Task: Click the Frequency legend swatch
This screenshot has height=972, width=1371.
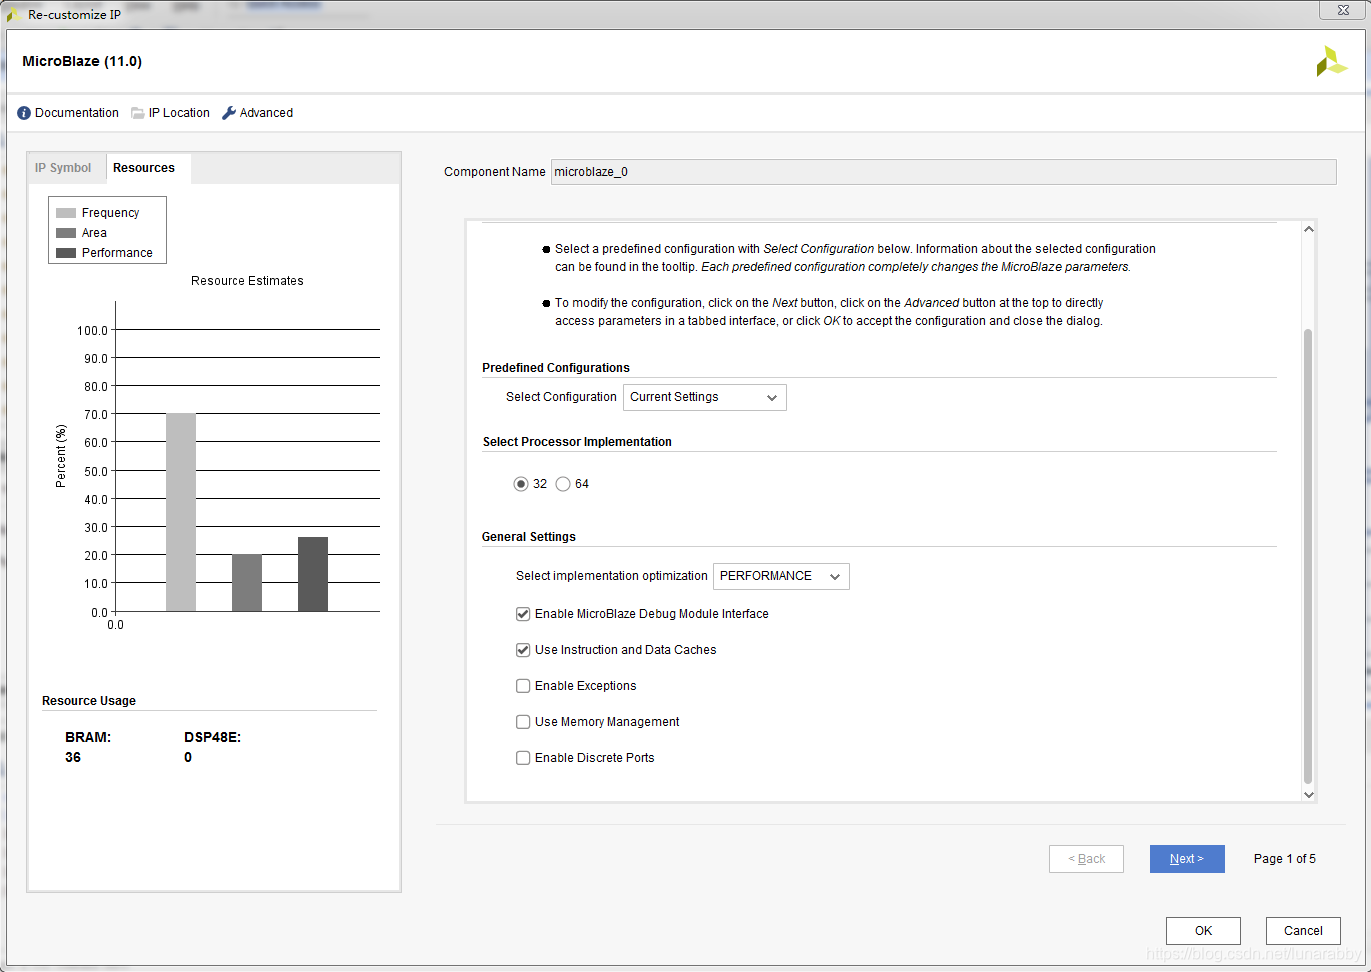Action: pyautogui.click(x=66, y=213)
